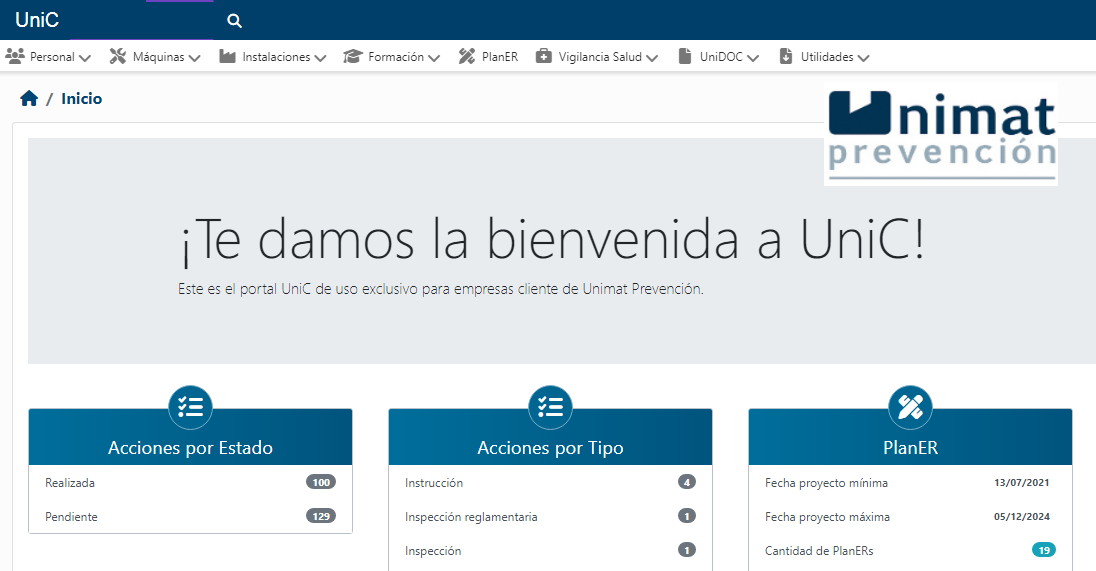Screen dimensions: 1096x571
Task: Click the date 05/12/2024
Action: pos(1021,516)
